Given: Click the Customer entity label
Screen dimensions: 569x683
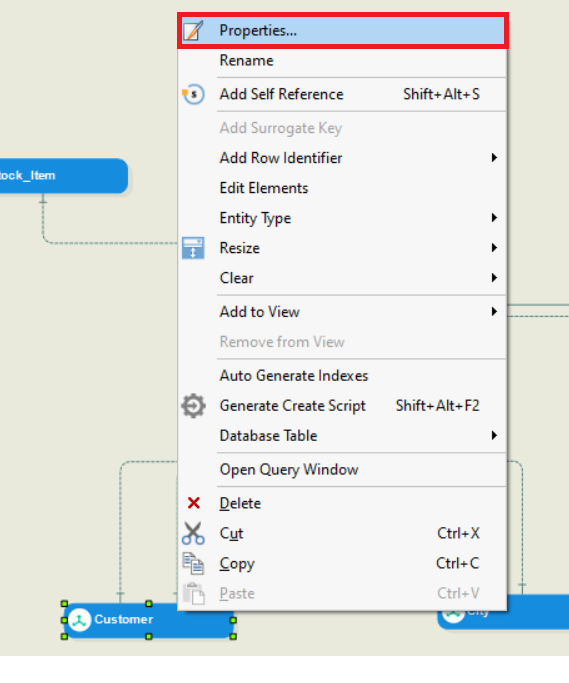Looking at the screenshot, I should pos(124,619).
